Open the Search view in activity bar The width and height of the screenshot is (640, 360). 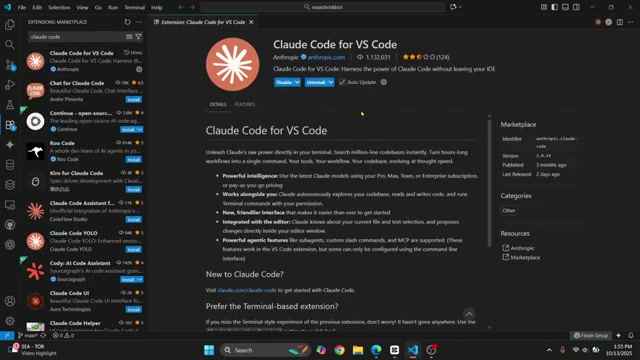pos(10,44)
